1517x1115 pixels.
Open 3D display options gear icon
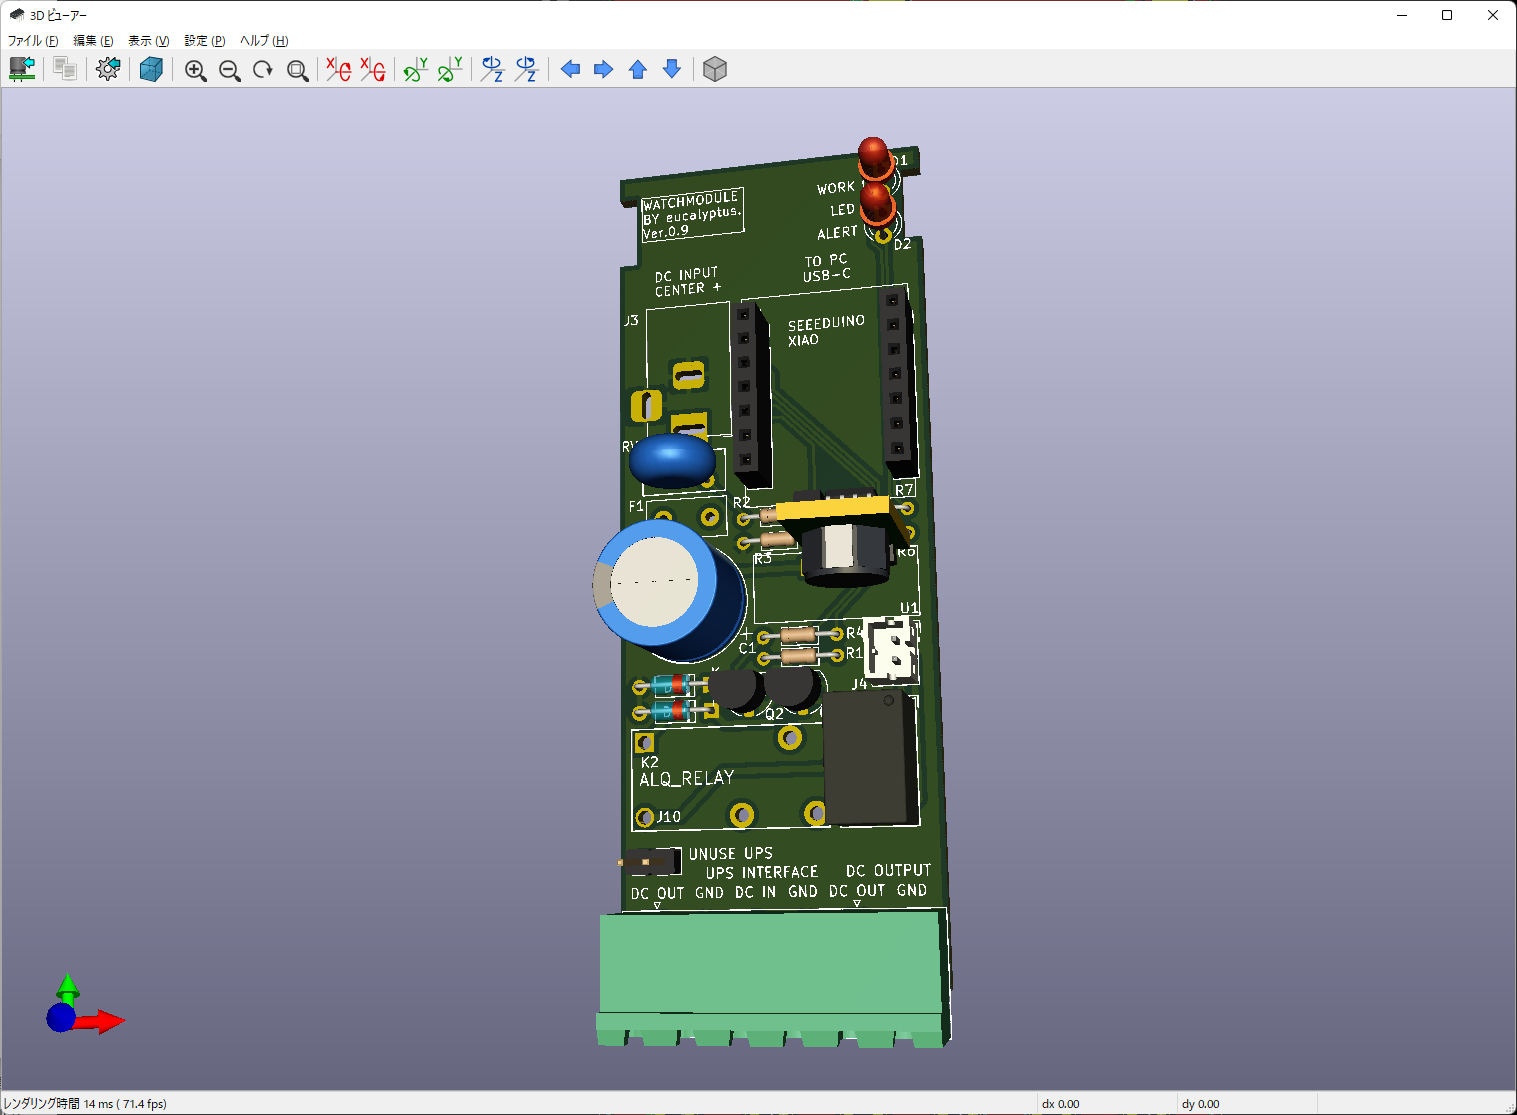[108, 69]
